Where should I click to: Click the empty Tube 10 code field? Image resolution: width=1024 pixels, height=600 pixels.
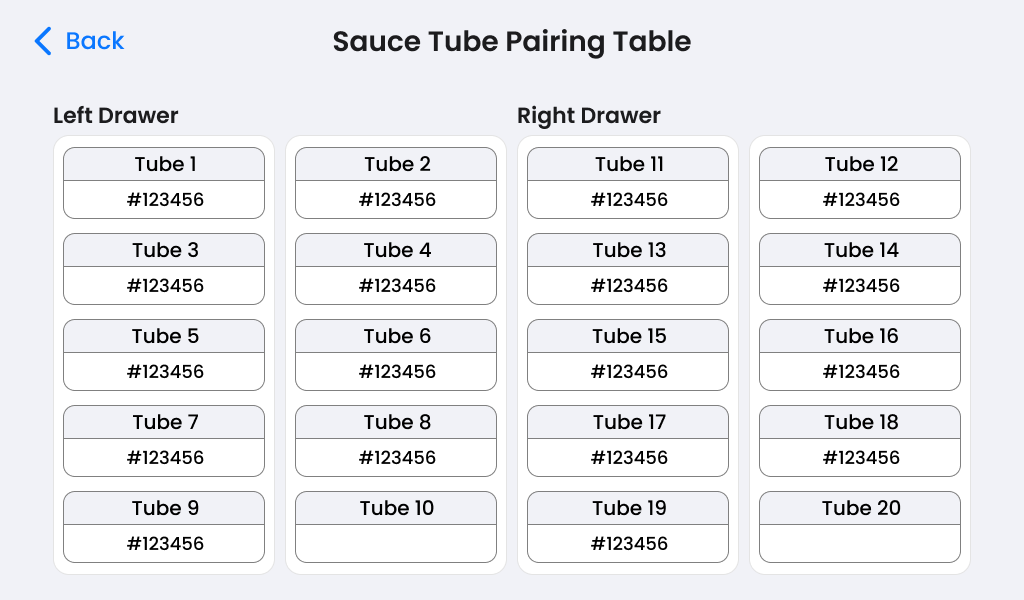pos(396,544)
